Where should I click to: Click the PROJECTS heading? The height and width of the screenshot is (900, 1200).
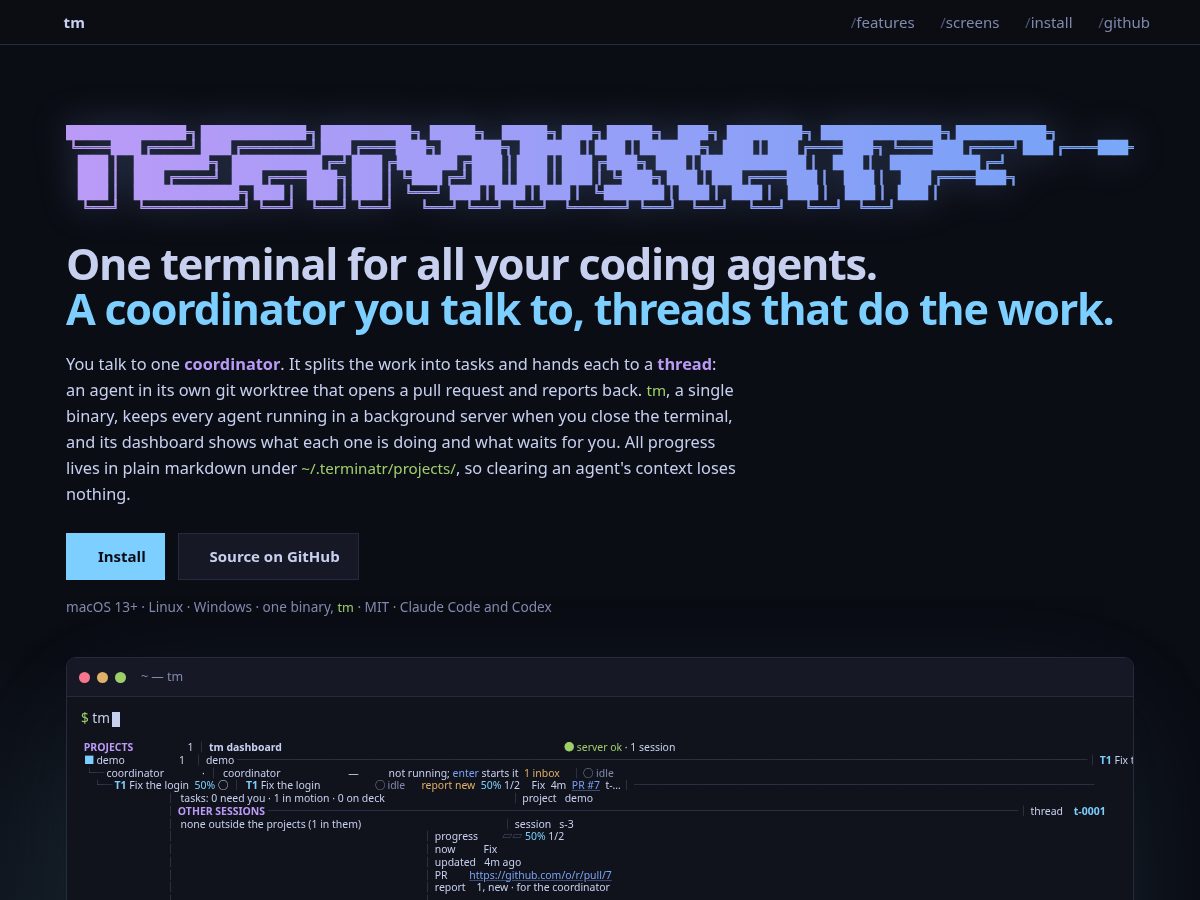(x=108, y=747)
